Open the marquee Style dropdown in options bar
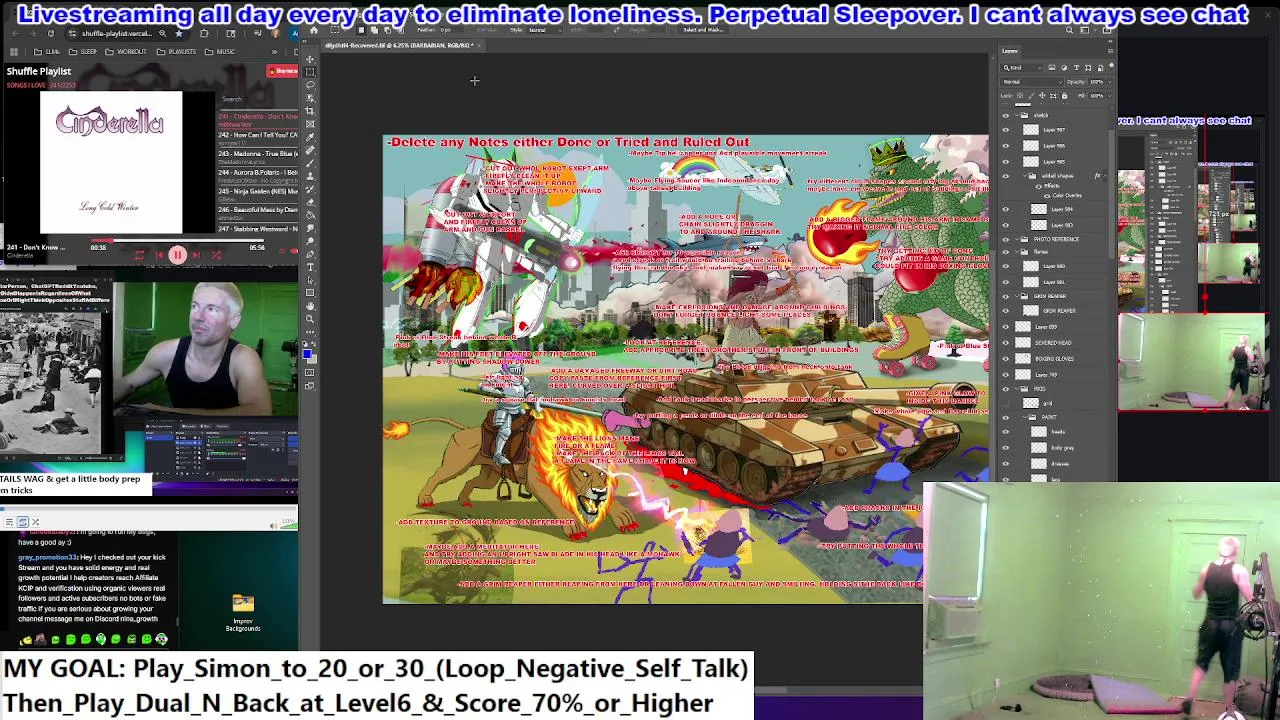Viewport: 1280px width, 720px height. (545, 30)
